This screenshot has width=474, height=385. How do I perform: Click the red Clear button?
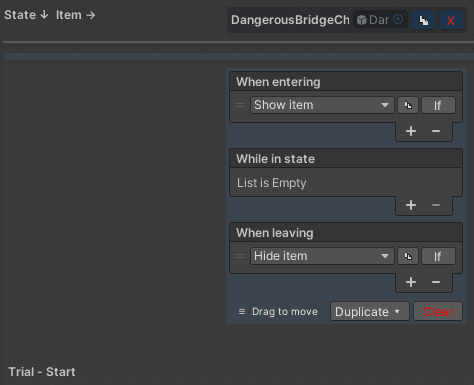click(x=438, y=311)
